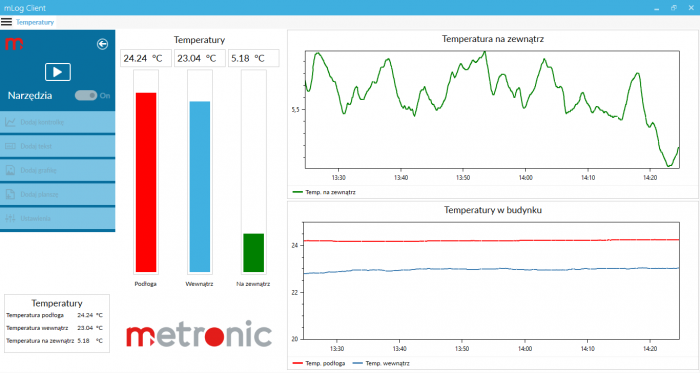The width and height of the screenshot is (700, 373).
Task: Click the red metronic m logo
Action: 14,44
